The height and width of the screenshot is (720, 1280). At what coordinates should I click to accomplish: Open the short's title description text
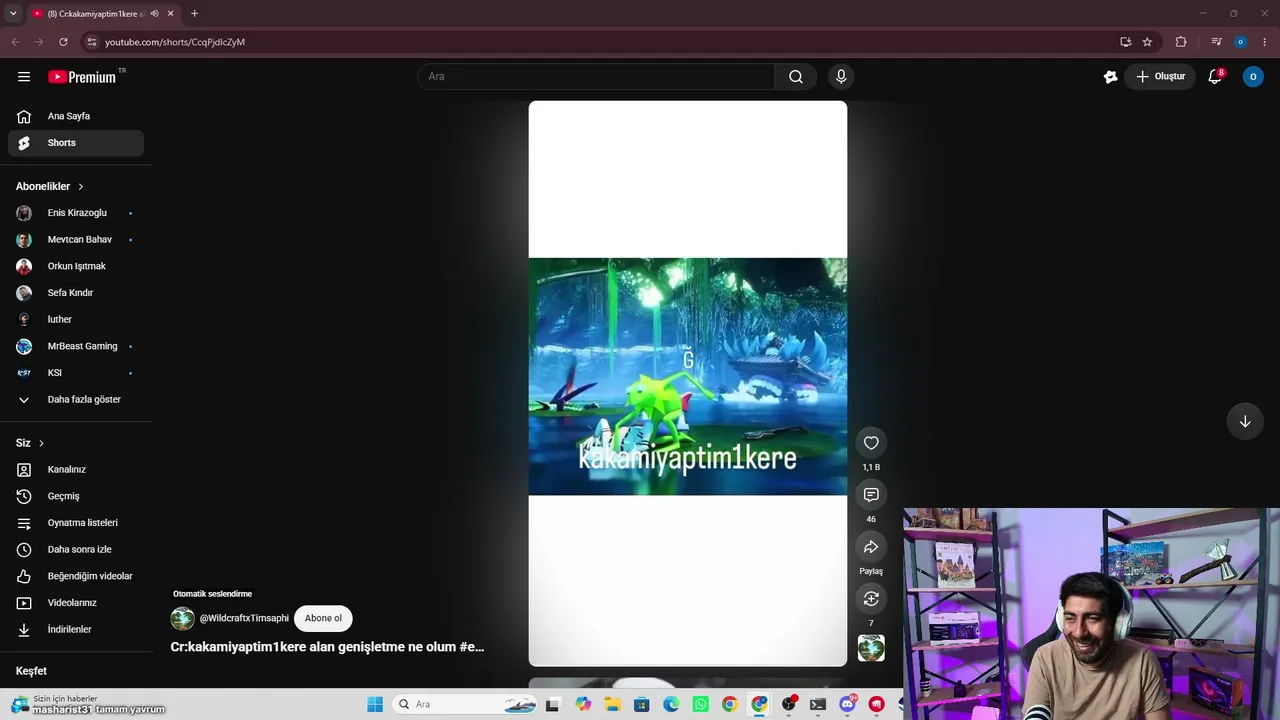[x=327, y=647]
